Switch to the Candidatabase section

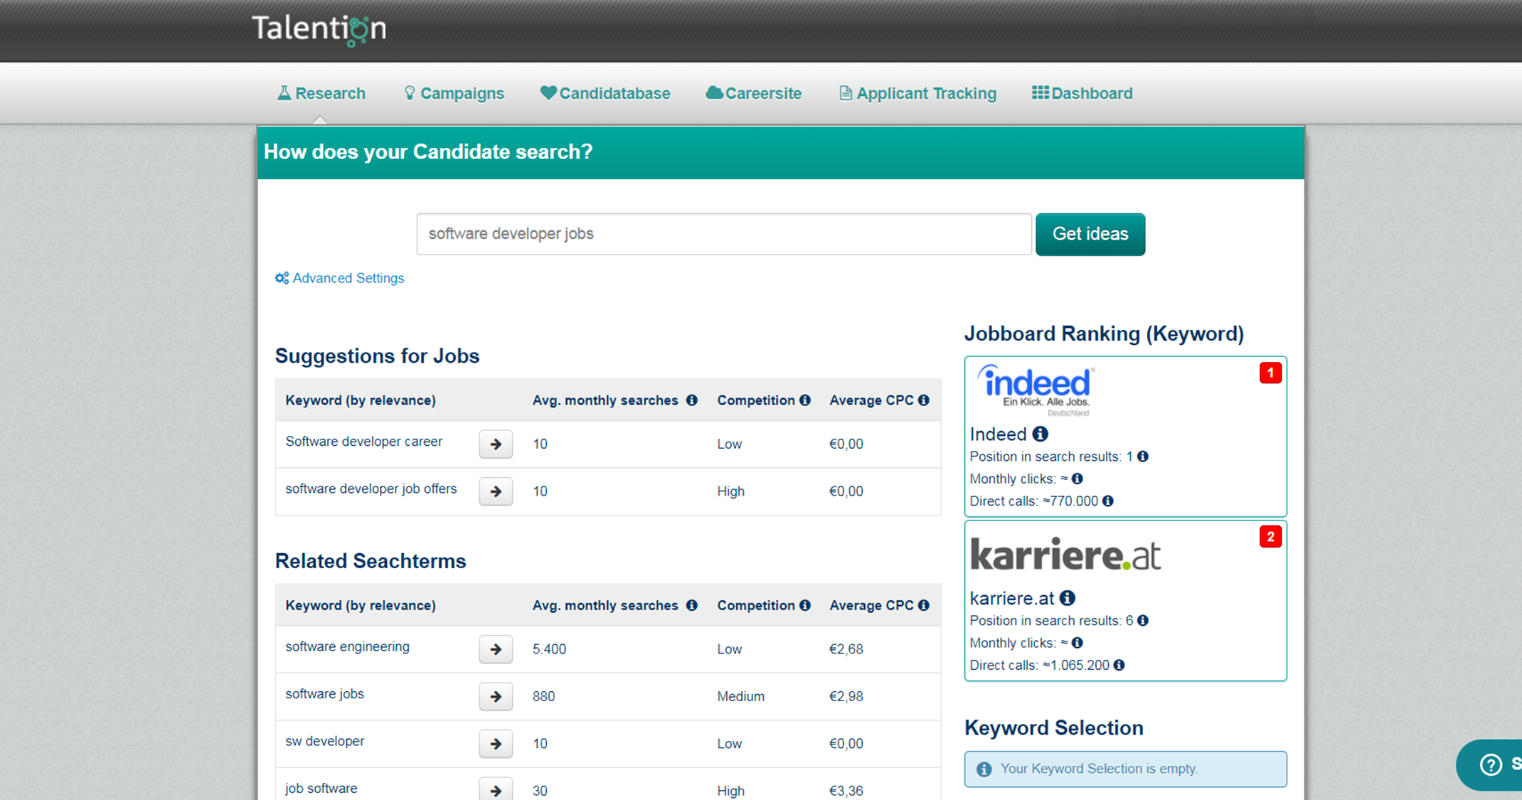pos(605,93)
